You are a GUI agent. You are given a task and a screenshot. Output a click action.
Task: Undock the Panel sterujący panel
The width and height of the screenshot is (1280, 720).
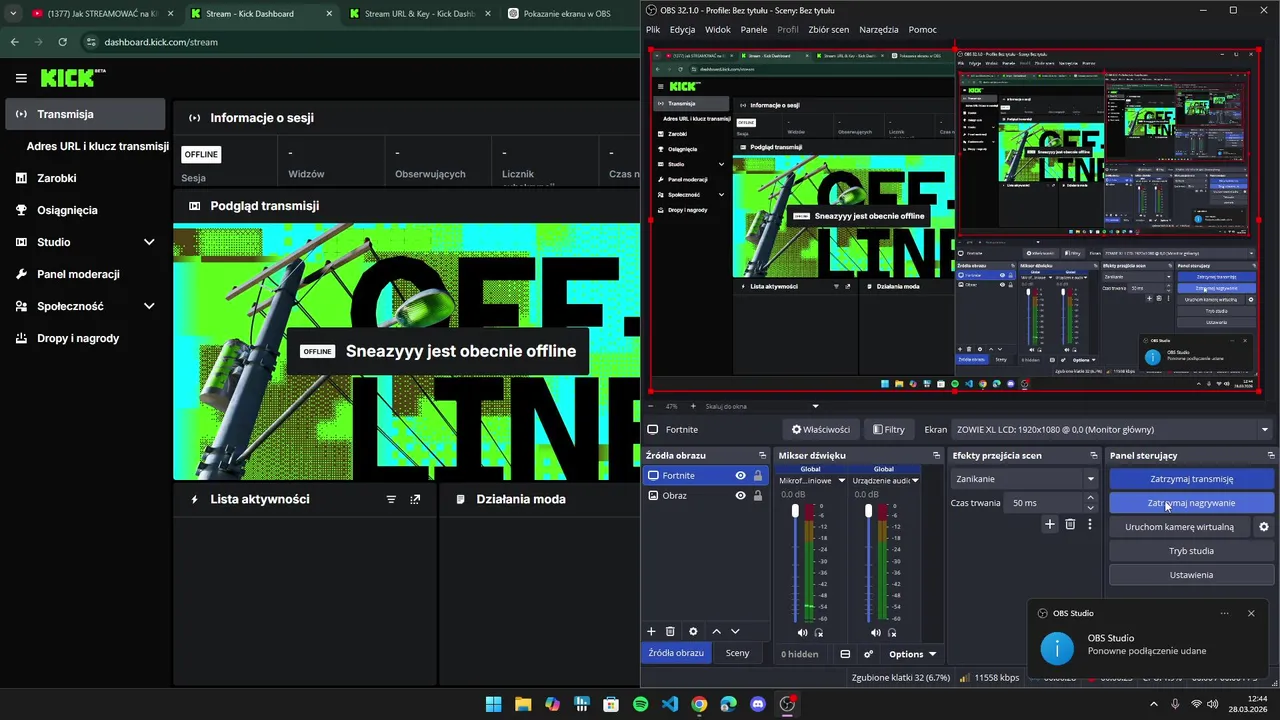(1269, 455)
